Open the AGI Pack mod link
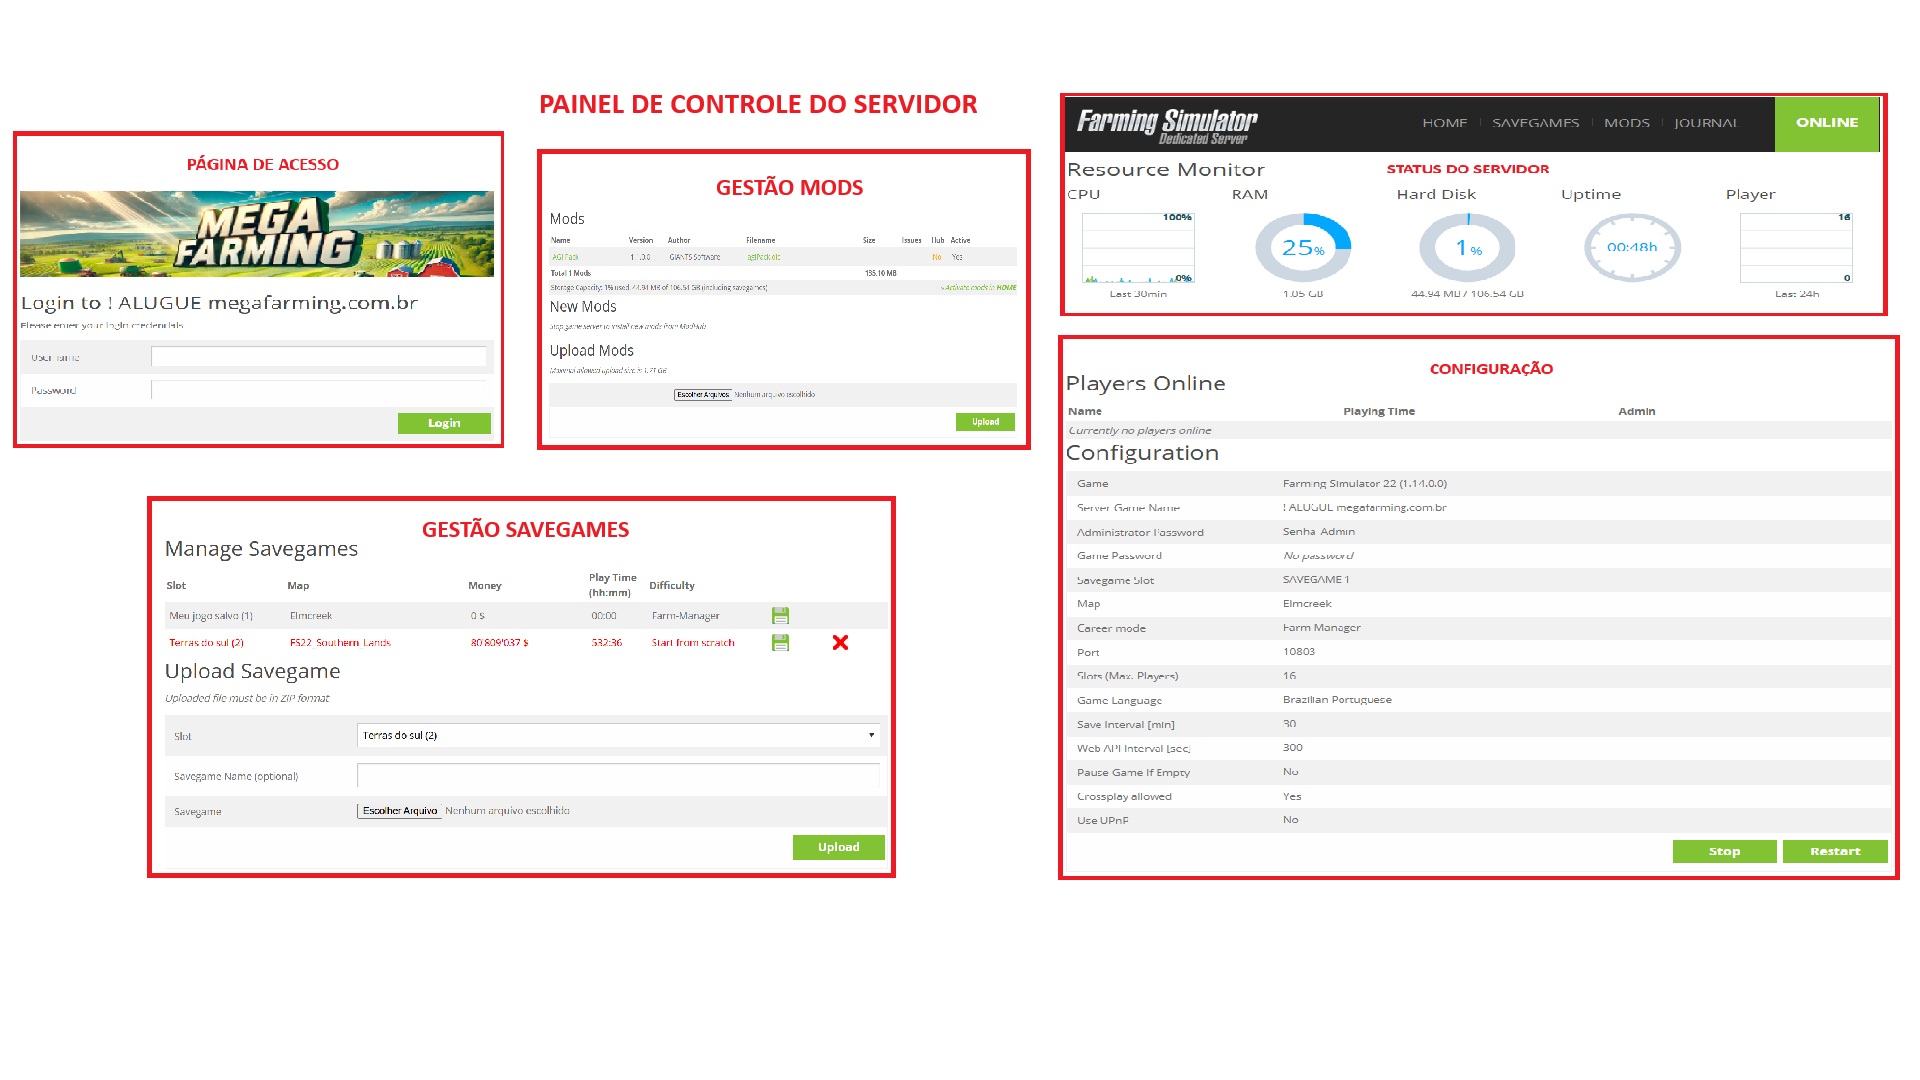 tap(565, 257)
